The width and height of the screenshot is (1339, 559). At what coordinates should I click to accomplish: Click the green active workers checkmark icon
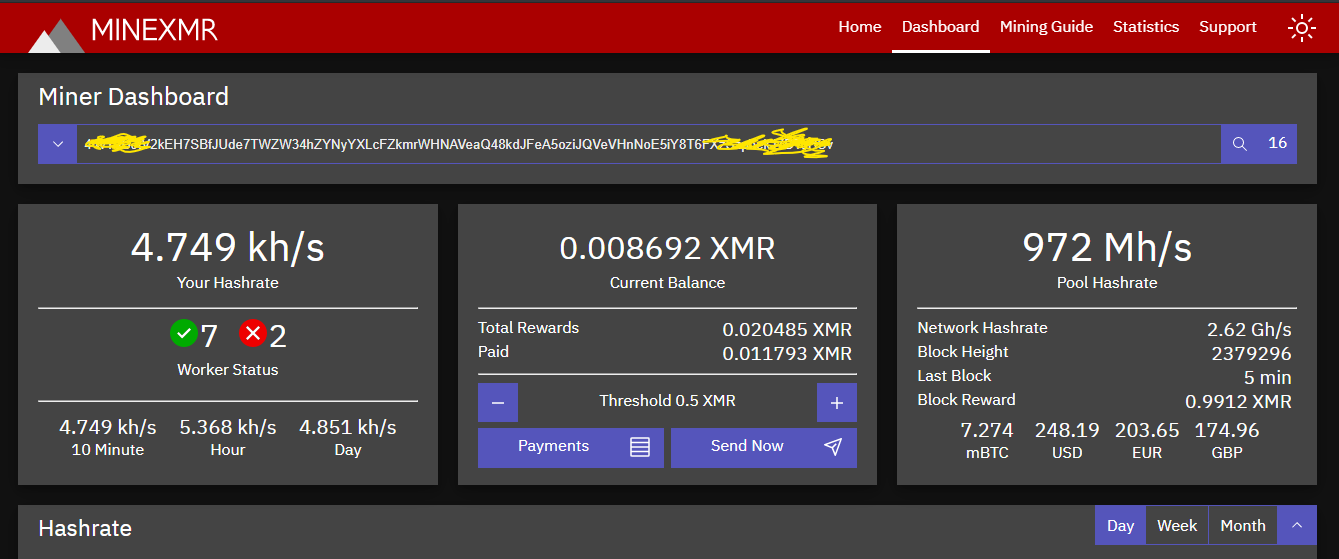pyautogui.click(x=183, y=334)
